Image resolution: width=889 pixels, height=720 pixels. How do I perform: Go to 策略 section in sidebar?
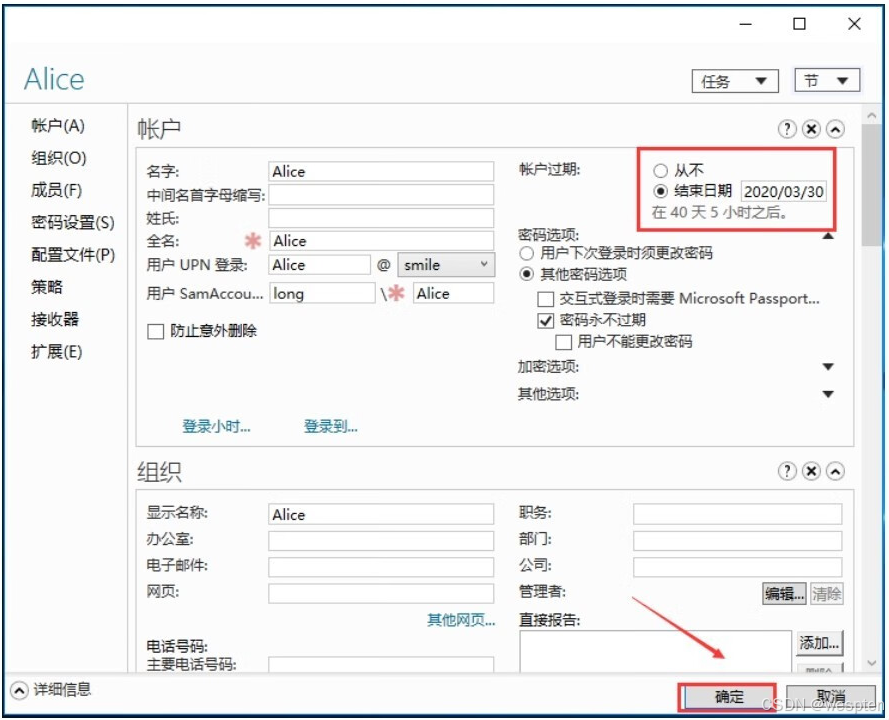tap(46, 287)
